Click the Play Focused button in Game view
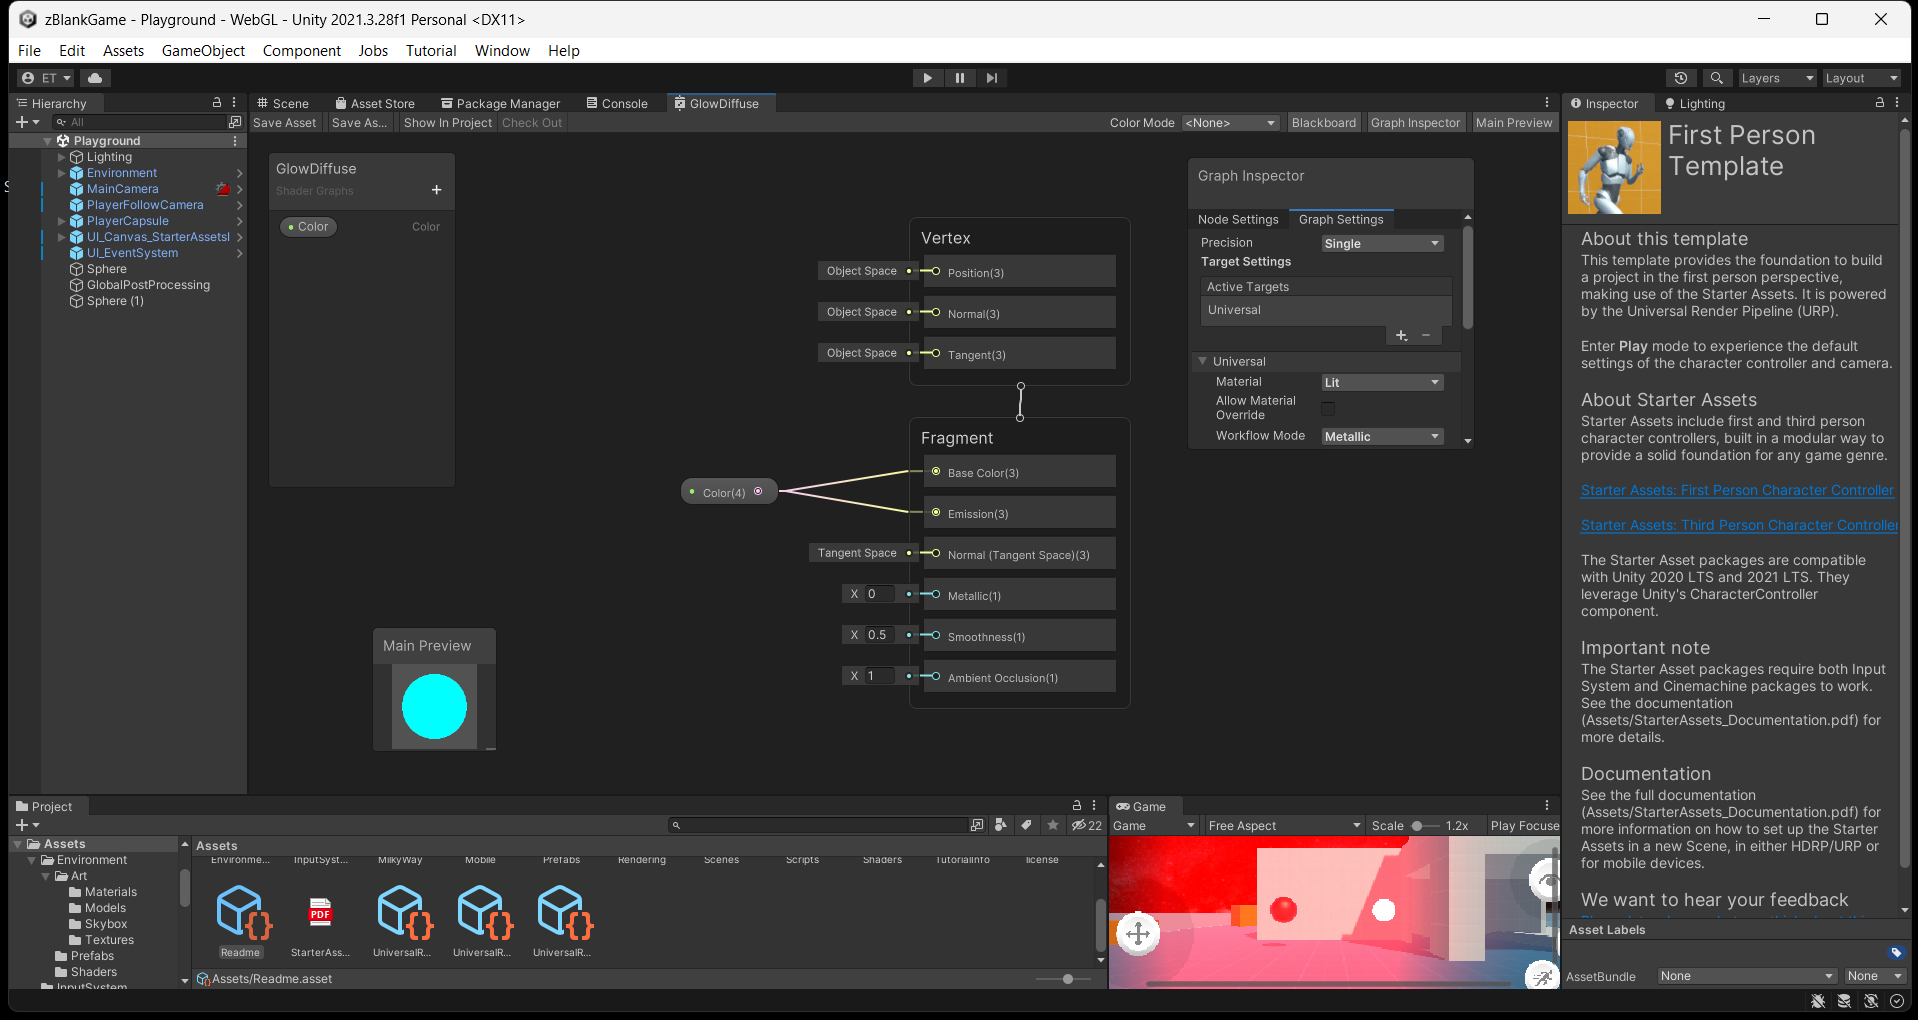This screenshot has height=1020, width=1918. (1523, 826)
